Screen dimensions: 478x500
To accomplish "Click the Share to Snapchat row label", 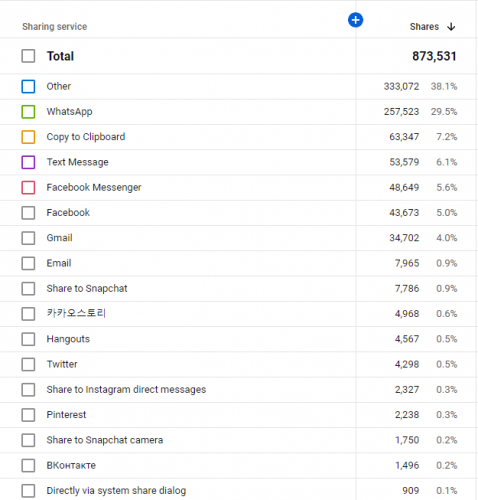I will pyautogui.click(x=87, y=289).
